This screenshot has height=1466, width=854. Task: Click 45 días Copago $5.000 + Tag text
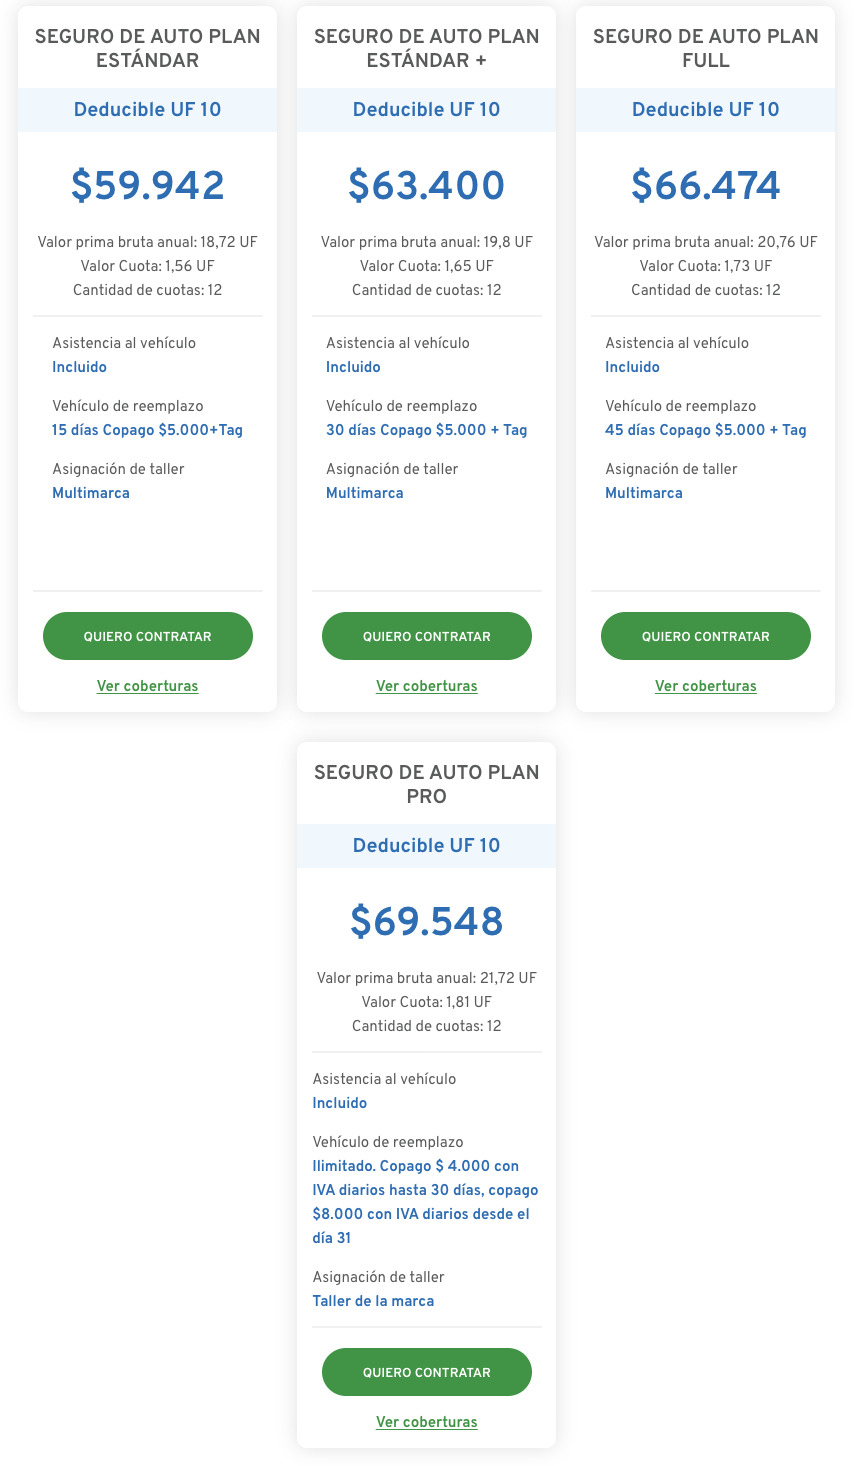pyautogui.click(x=705, y=430)
